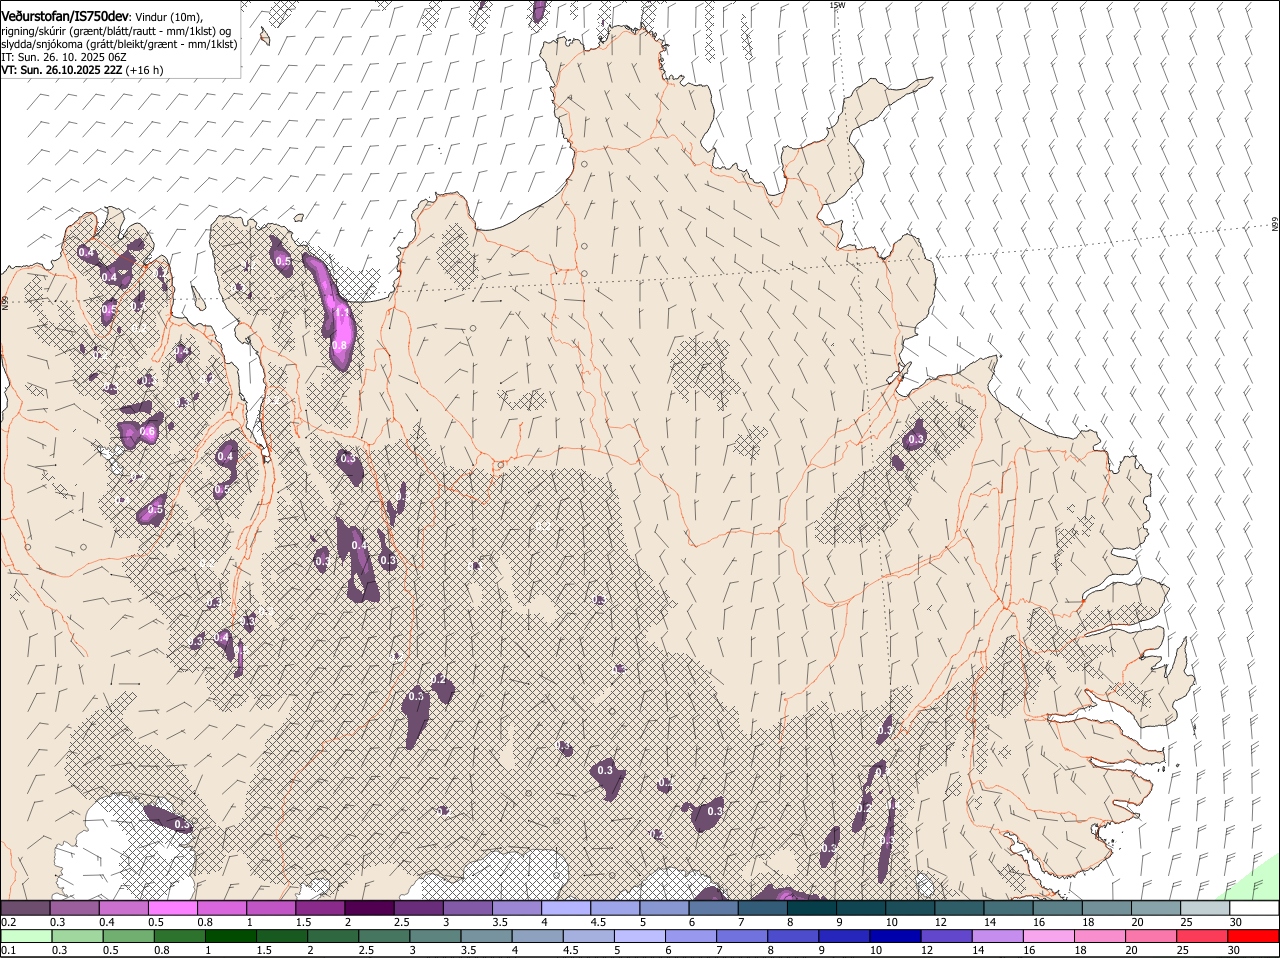1280x958 pixels.
Task: Select the bright red 30 swatch in the rain scale
Action: 1253,936
